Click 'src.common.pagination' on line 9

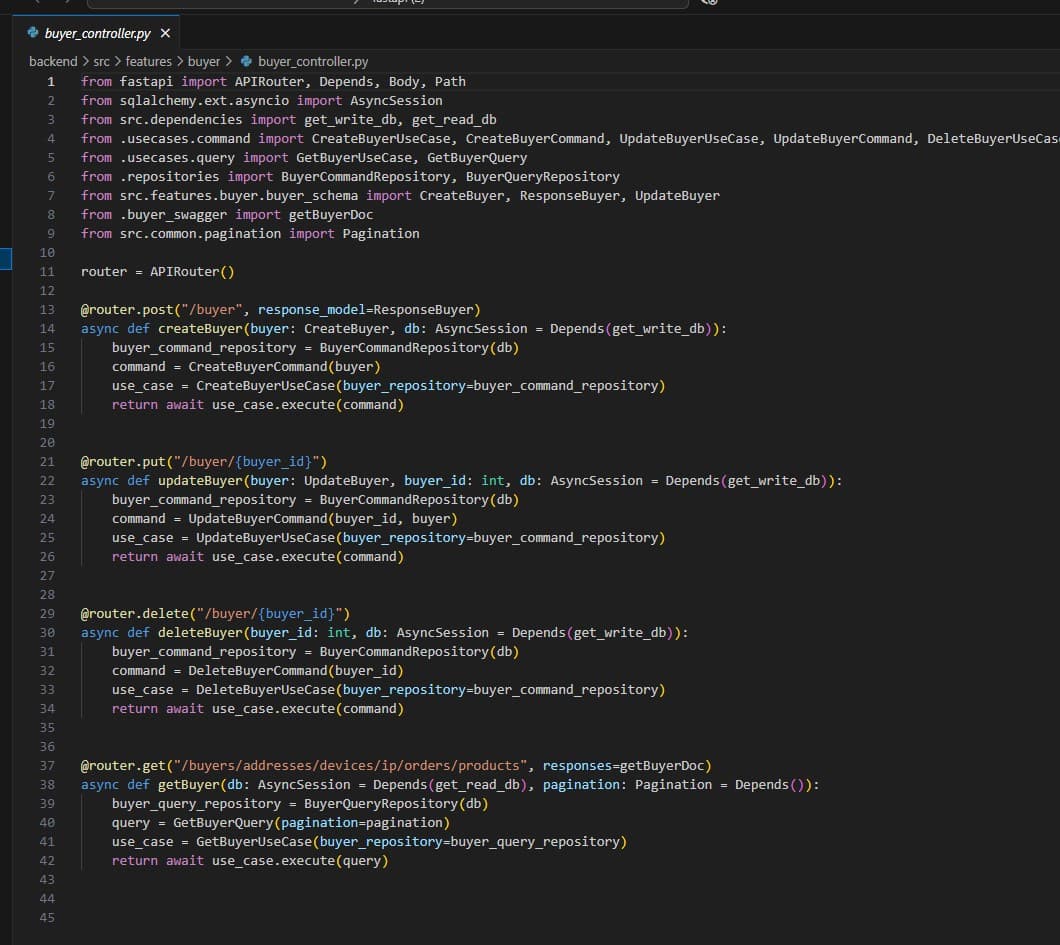200,233
